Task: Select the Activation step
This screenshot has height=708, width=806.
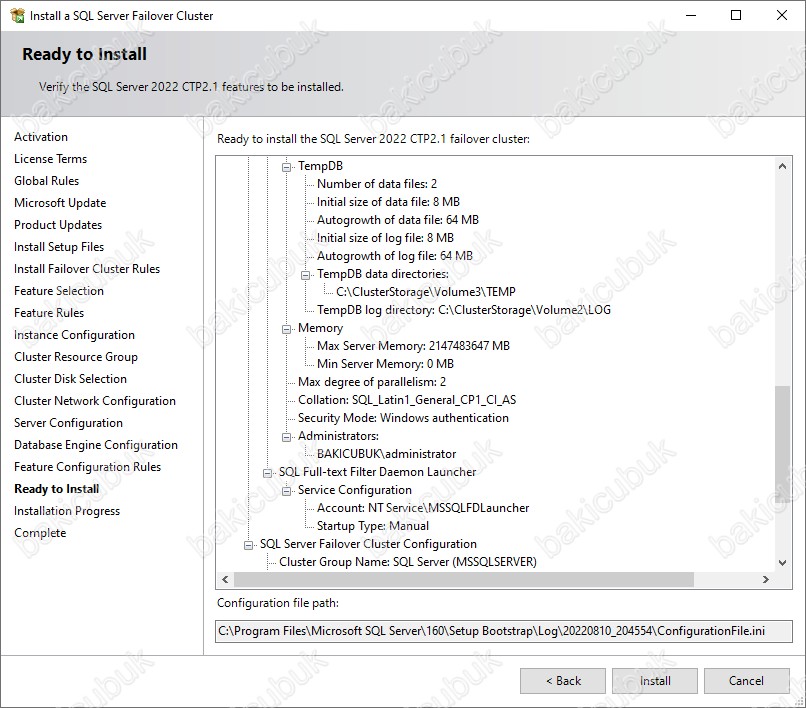Action: click(x=41, y=137)
